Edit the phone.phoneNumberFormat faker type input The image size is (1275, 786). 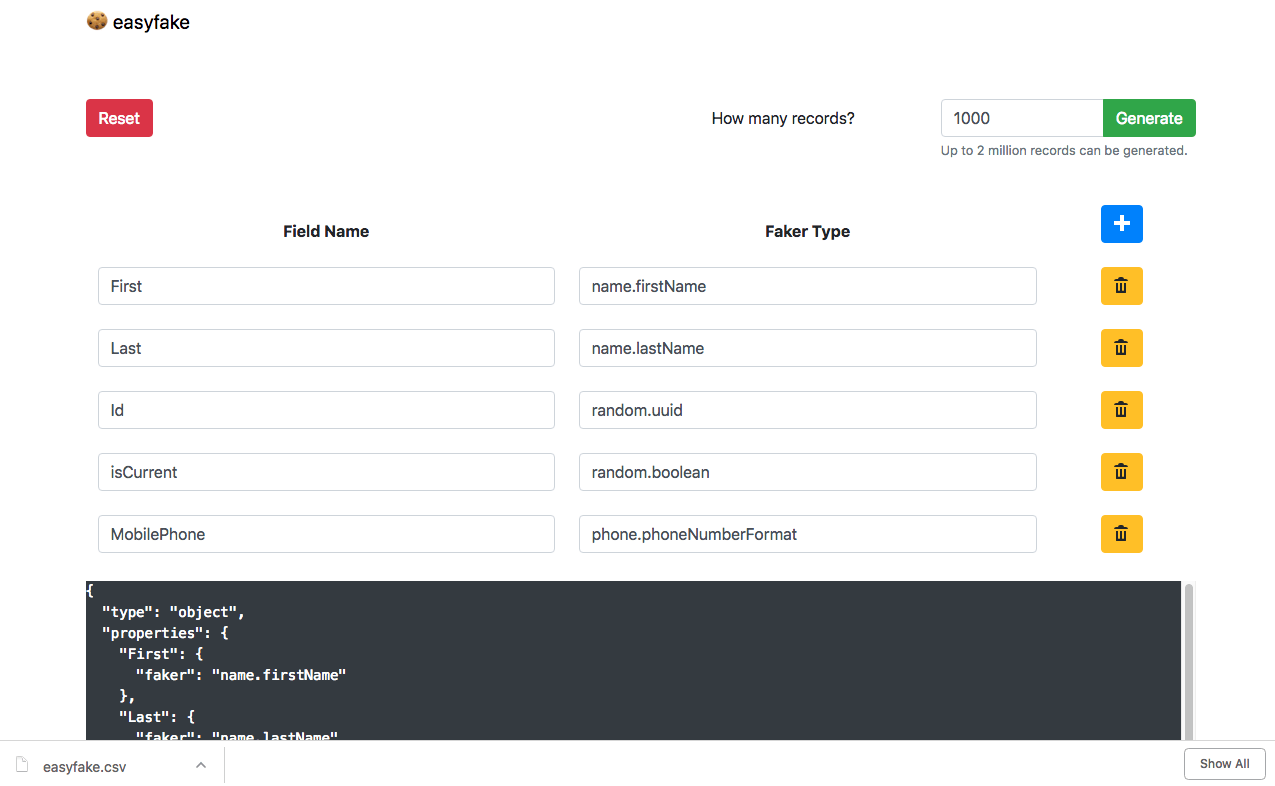pyautogui.click(x=808, y=534)
